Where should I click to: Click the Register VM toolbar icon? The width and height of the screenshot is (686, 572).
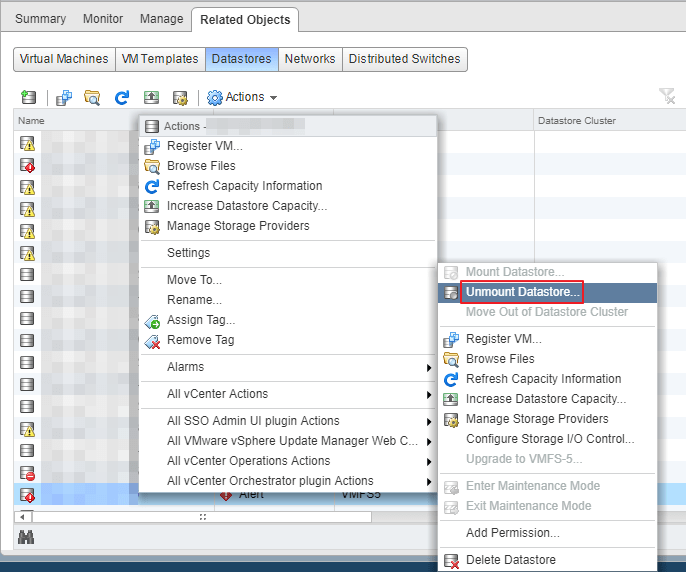(64, 97)
